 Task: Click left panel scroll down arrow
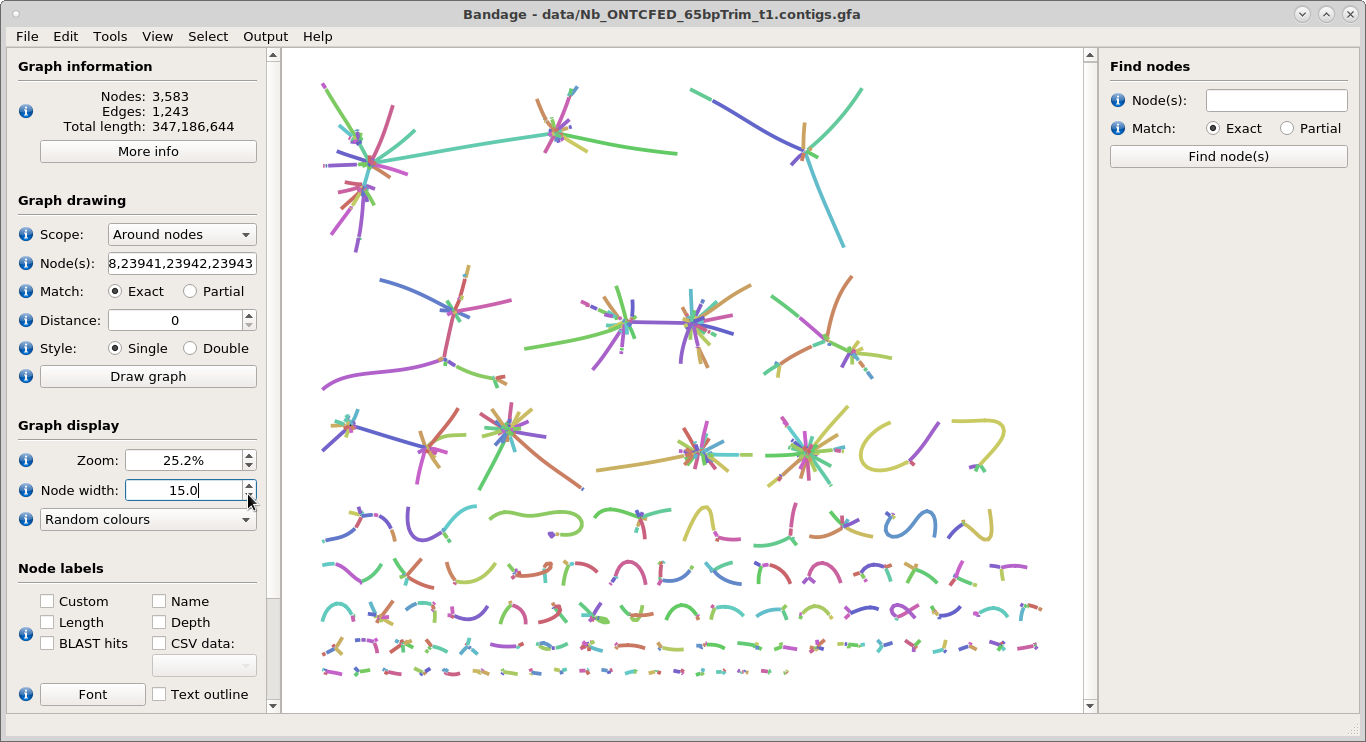point(274,706)
